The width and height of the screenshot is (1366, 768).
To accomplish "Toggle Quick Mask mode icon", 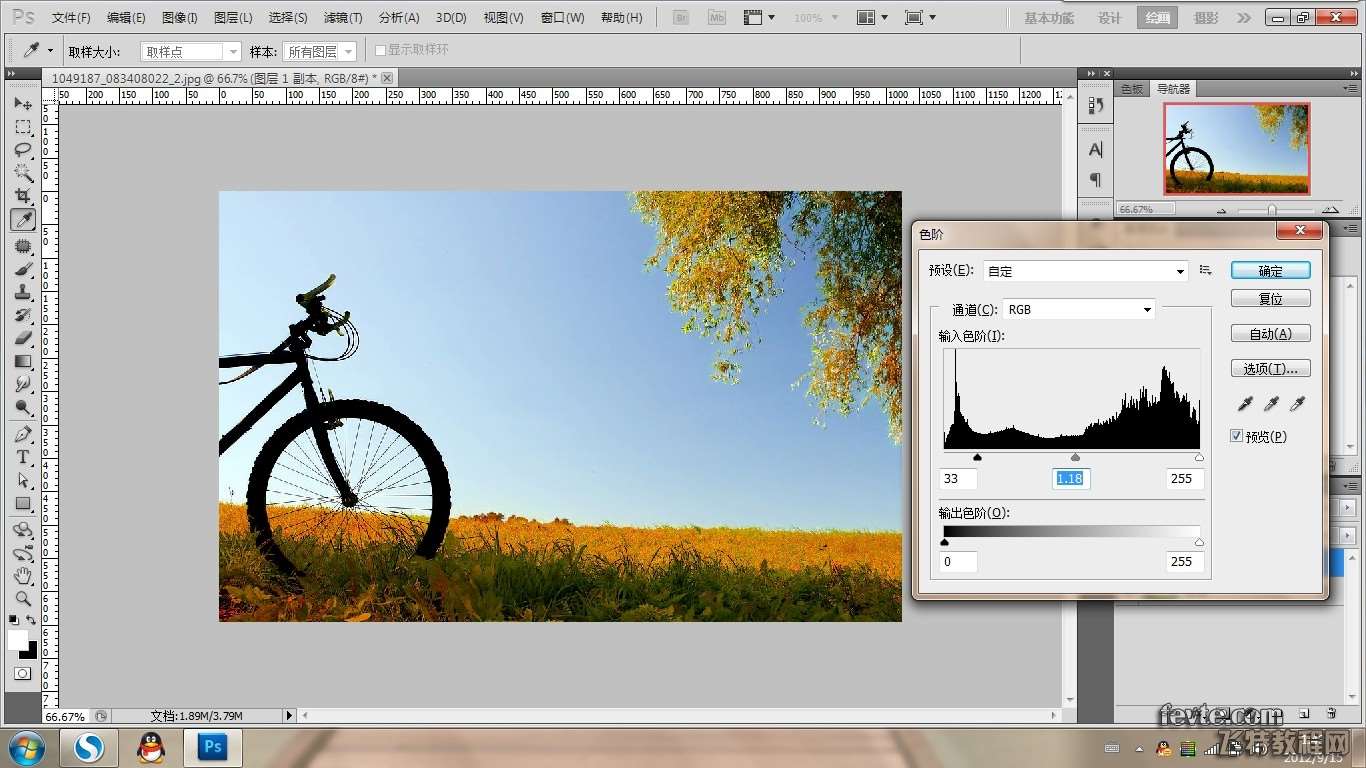I will pos(22,674).
